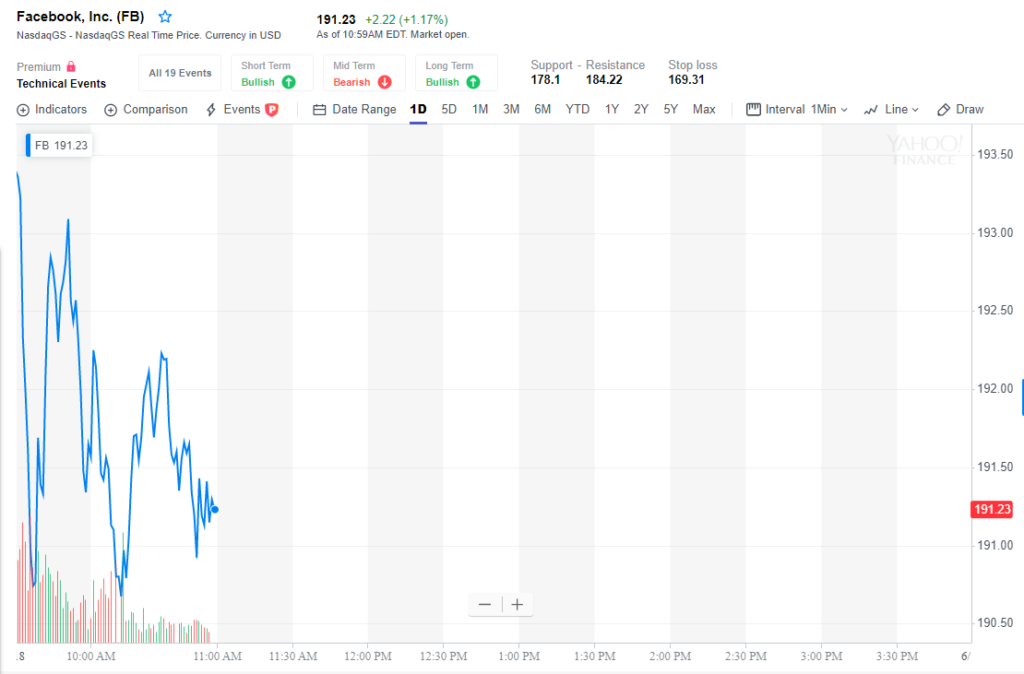
Task: Click the red 191.23 price axis label
Action: (992, 509)
